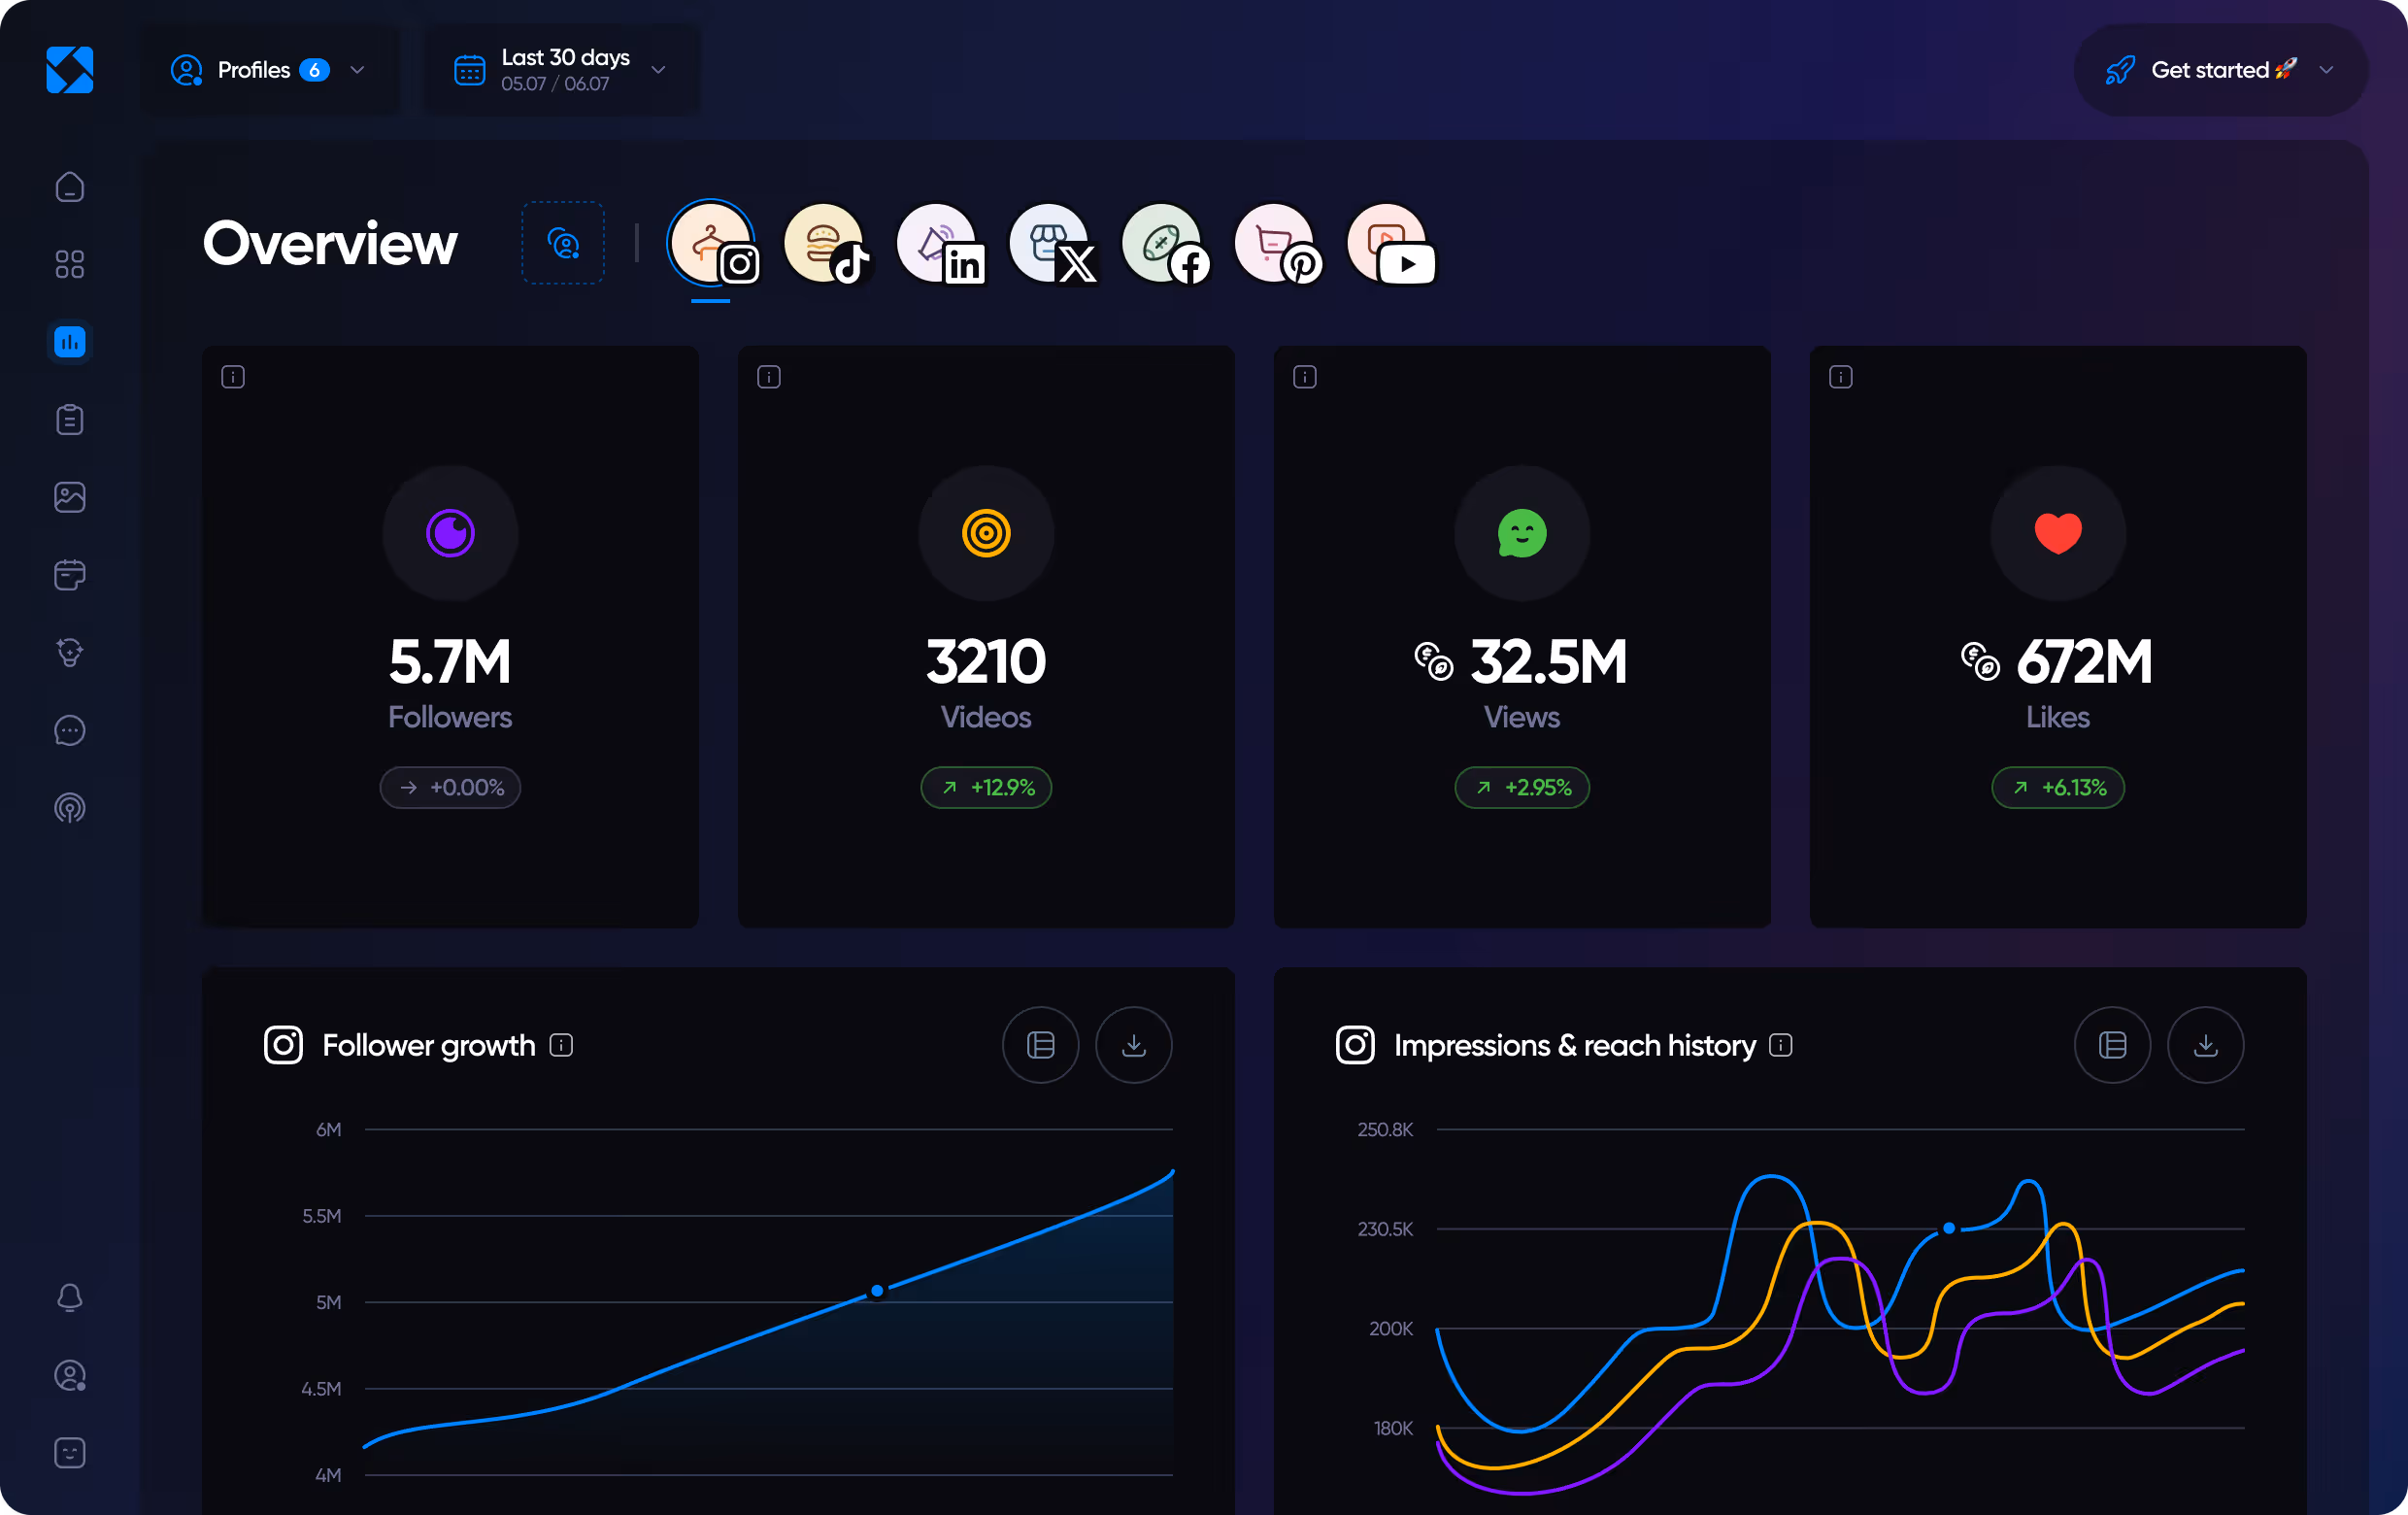Expand the Get started chevron
Image resolution: width=2408 pixels, height=1515 pixels.
[x=2326, y=70]
